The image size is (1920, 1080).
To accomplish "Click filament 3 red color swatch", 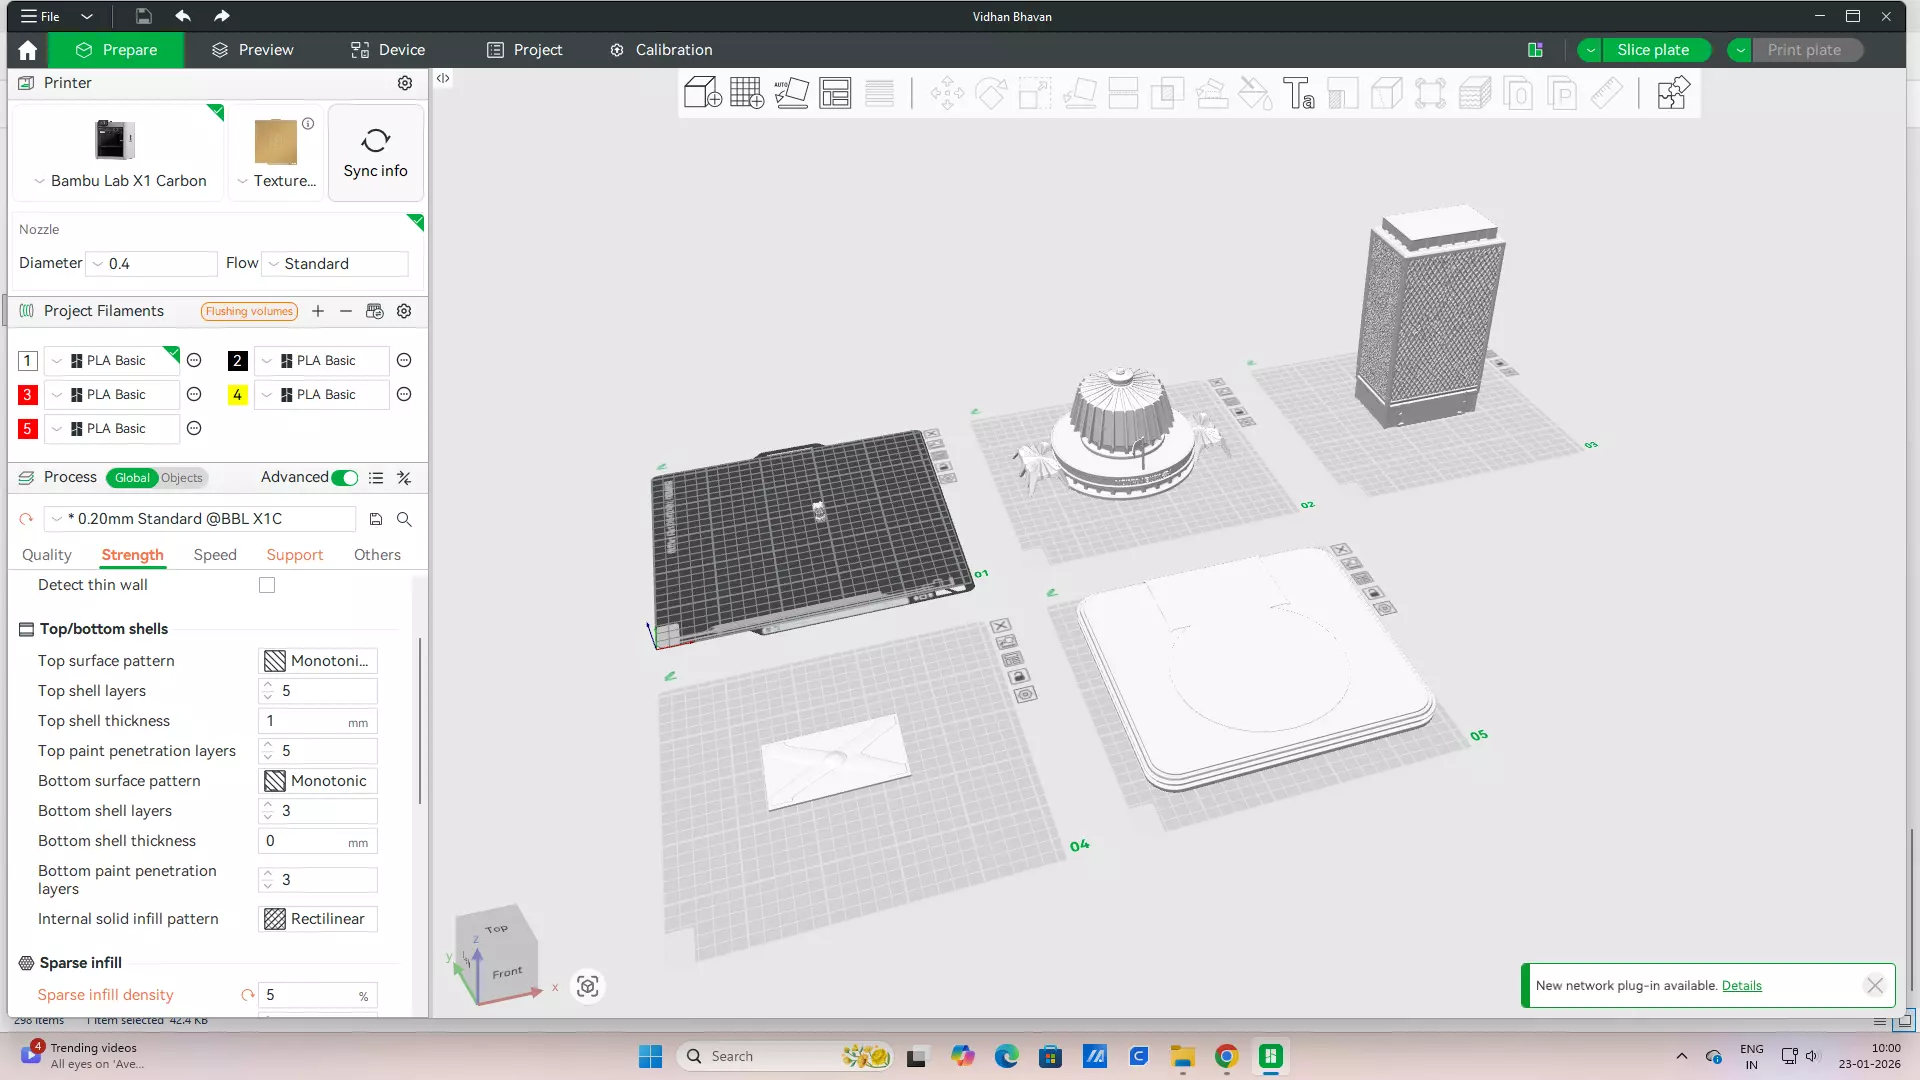I will click(27, 395).
